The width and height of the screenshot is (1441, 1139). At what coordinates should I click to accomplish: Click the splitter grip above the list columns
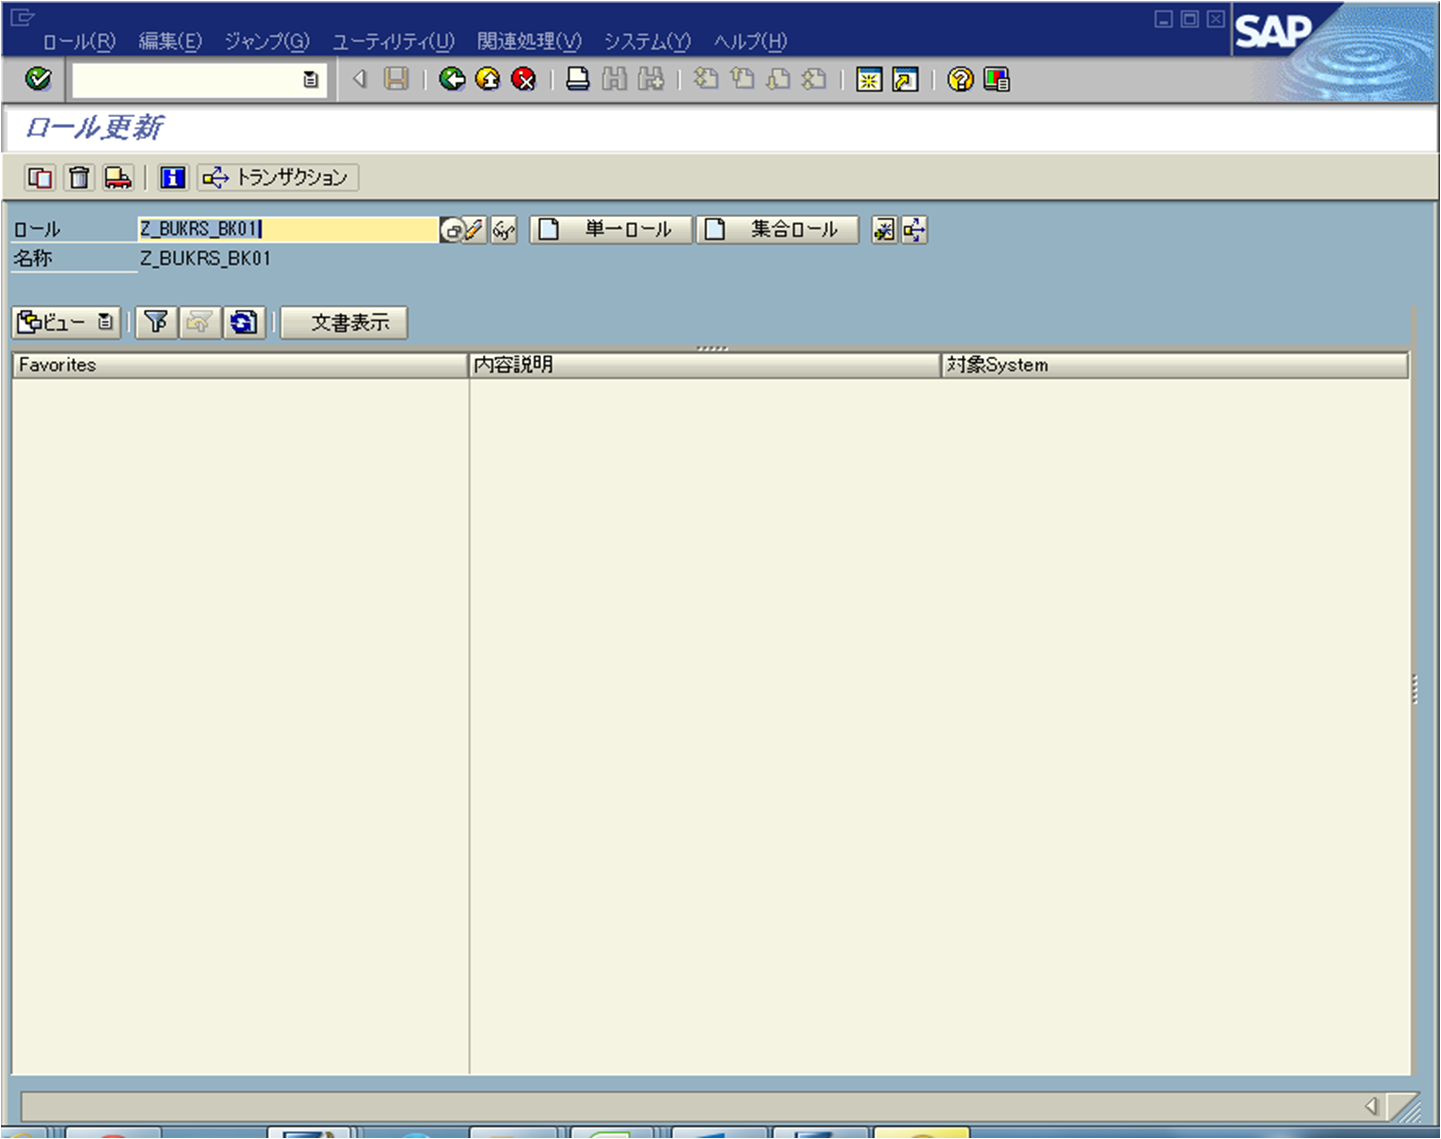(714, 349)
